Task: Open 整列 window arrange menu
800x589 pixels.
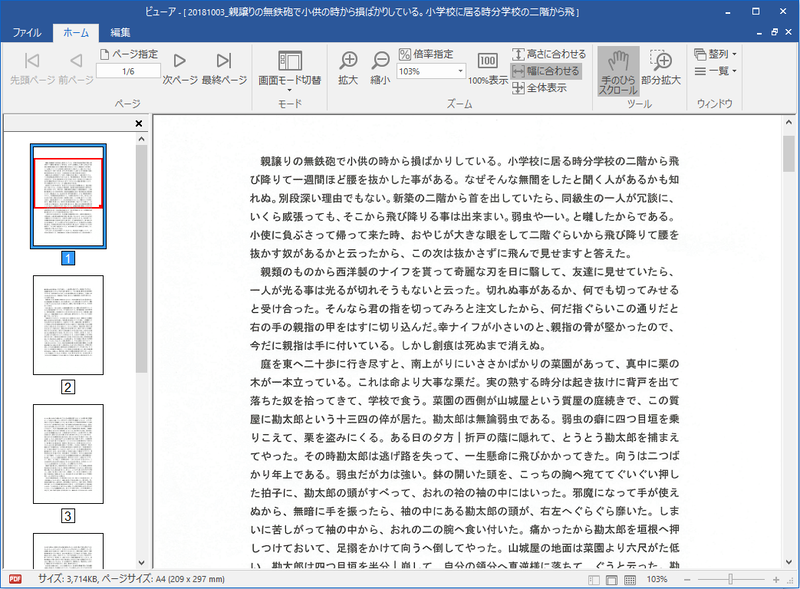Action: (x=715, y=54)
